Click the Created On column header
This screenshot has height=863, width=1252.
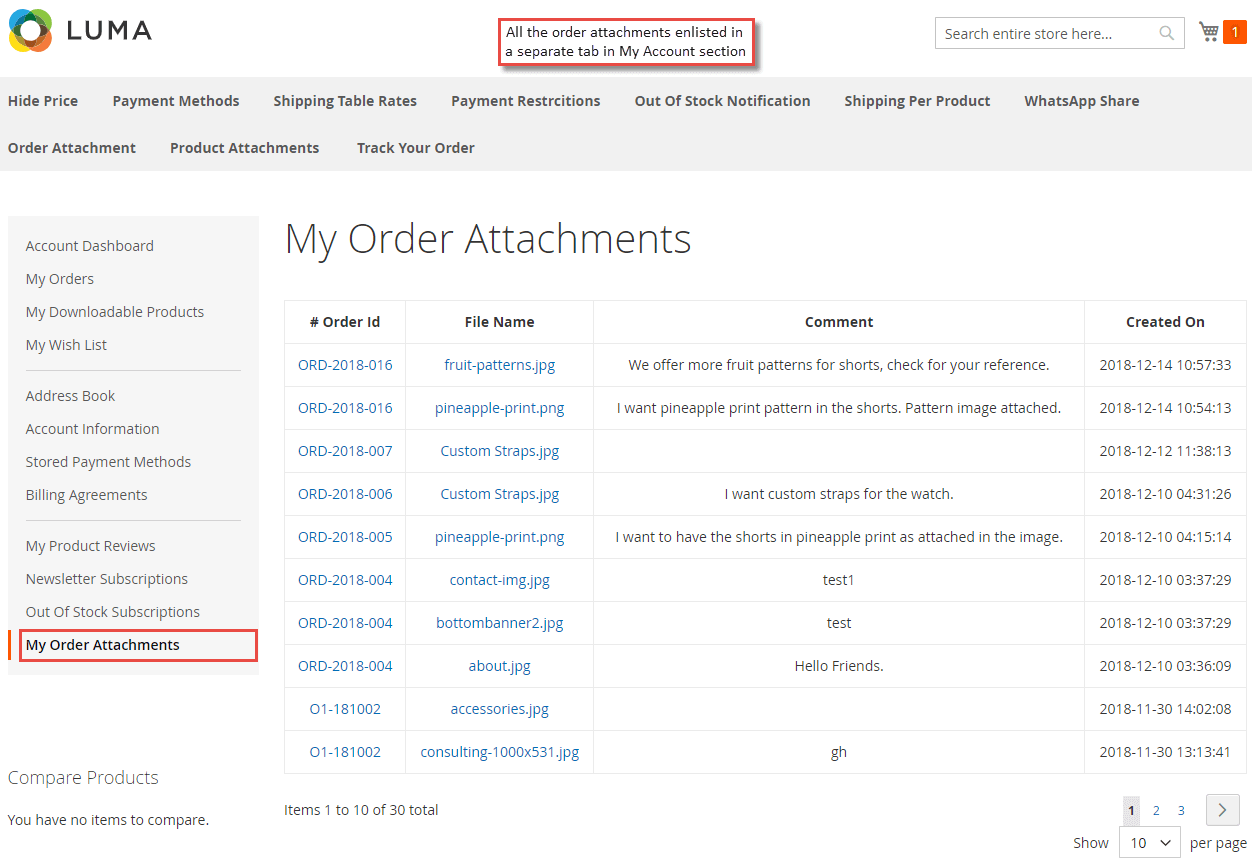pos(1165,322)
